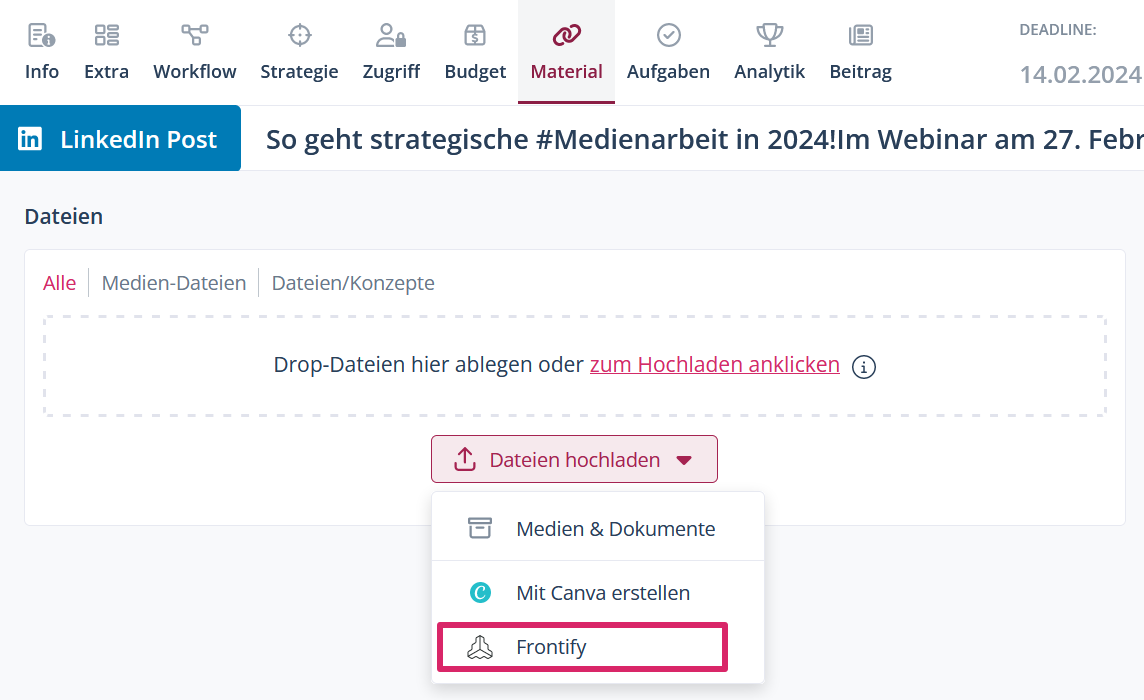This screenshot has height=700, width=1144.
Task: Open the Info tab icon
Action: tap(42, 36)
